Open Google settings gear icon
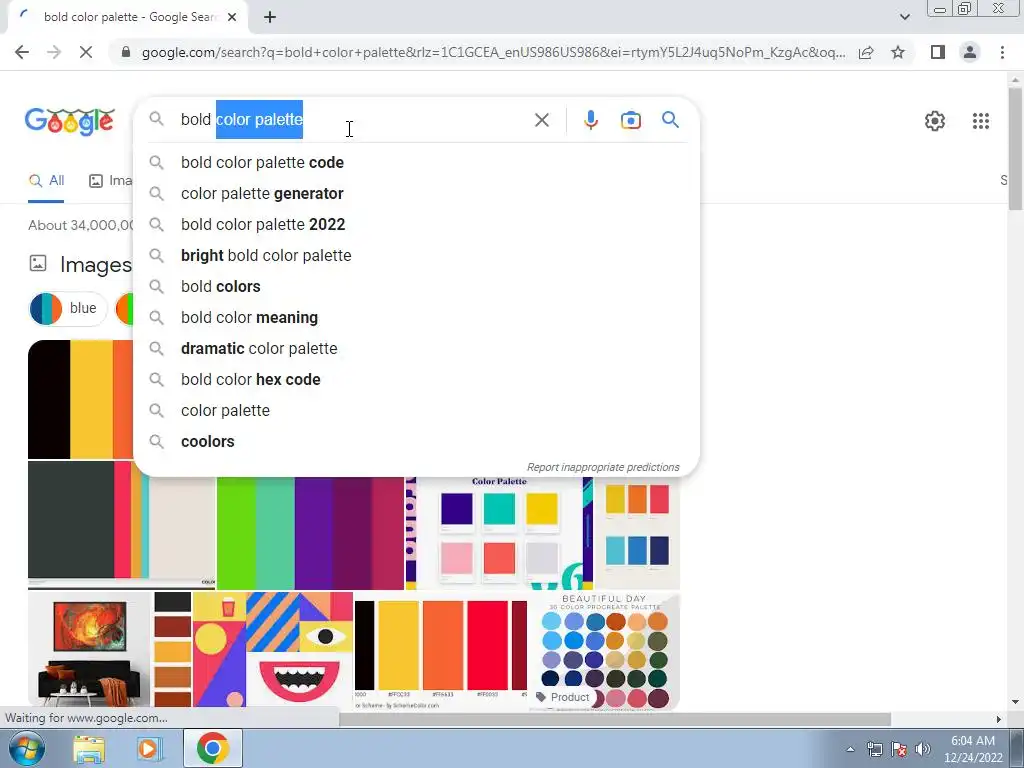Screen dimensions: 1024x768 click(935, 121)
